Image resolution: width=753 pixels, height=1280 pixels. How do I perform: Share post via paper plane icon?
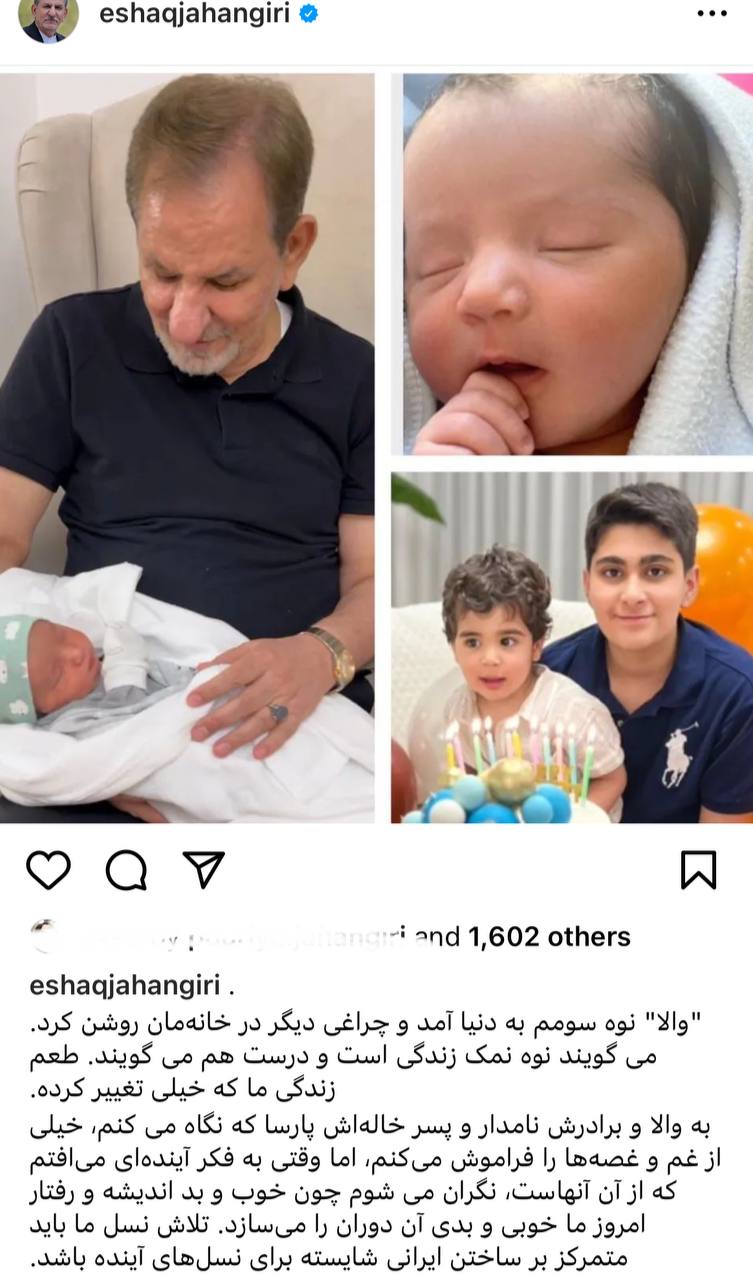205,869
